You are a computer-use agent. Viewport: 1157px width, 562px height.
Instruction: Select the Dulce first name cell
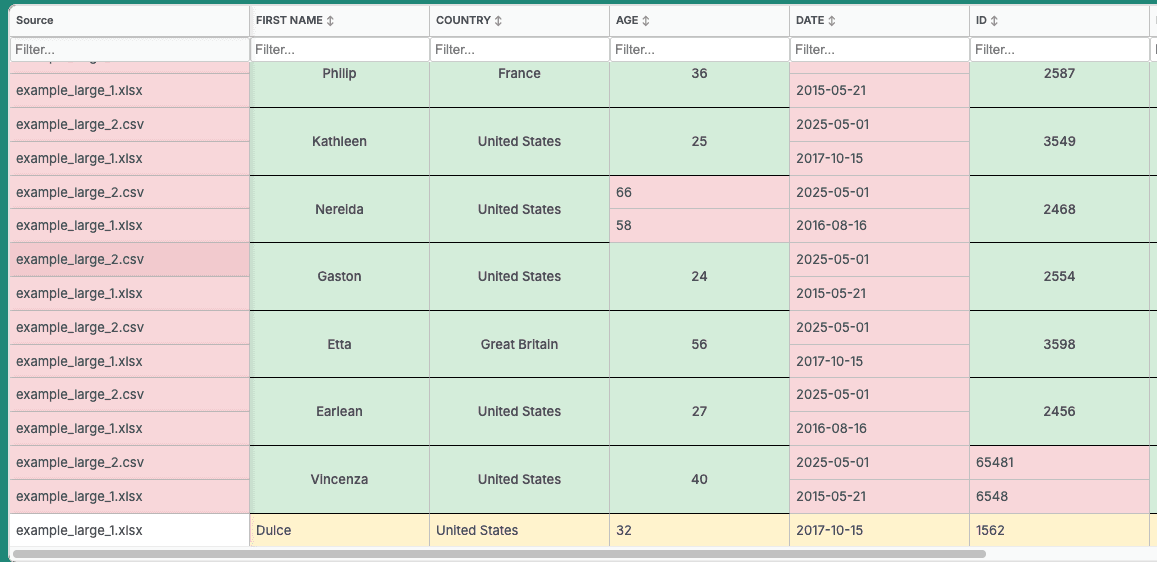(339, 530)
